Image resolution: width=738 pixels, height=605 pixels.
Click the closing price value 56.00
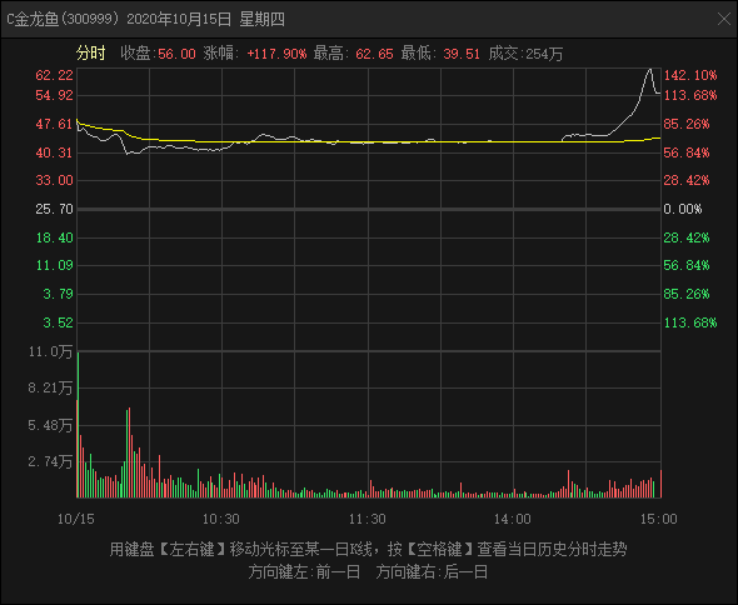[x=176, y=54]
